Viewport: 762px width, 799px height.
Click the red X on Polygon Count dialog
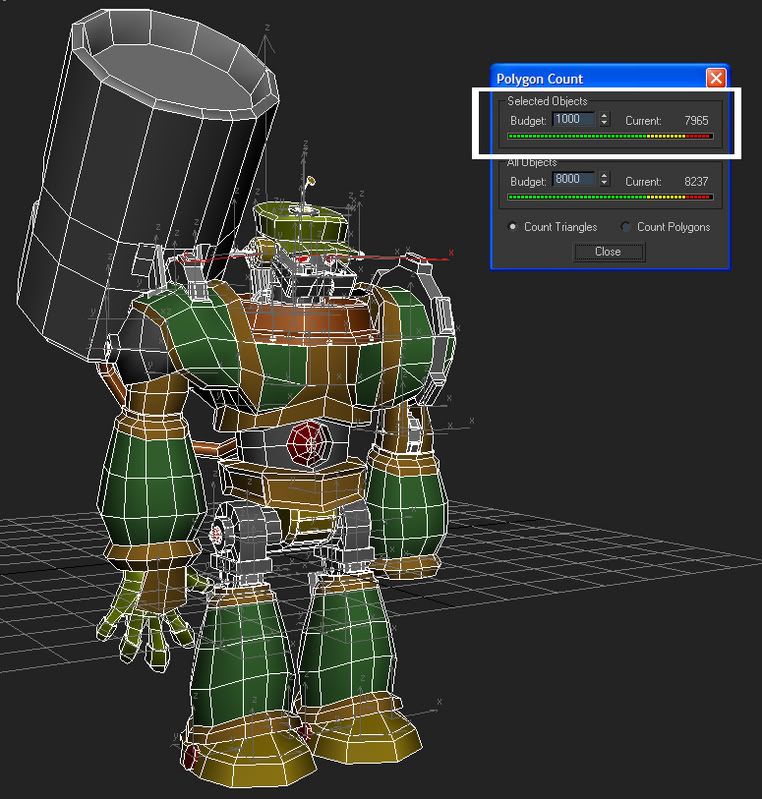[x=715, y=78]
